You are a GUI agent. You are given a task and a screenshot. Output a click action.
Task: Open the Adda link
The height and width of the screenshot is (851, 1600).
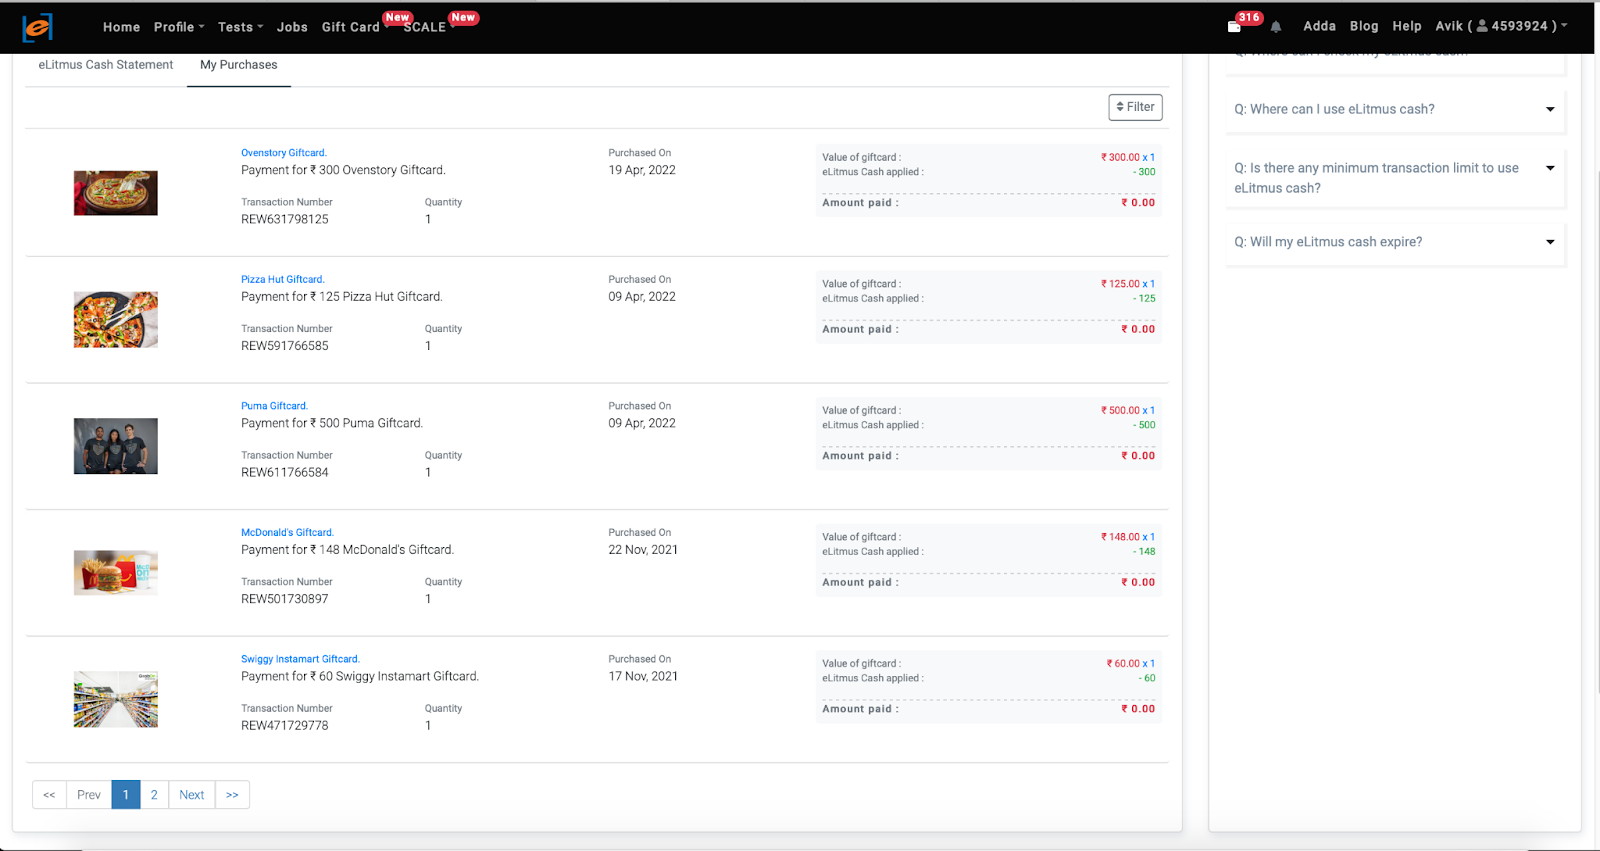pos(1319,26)
